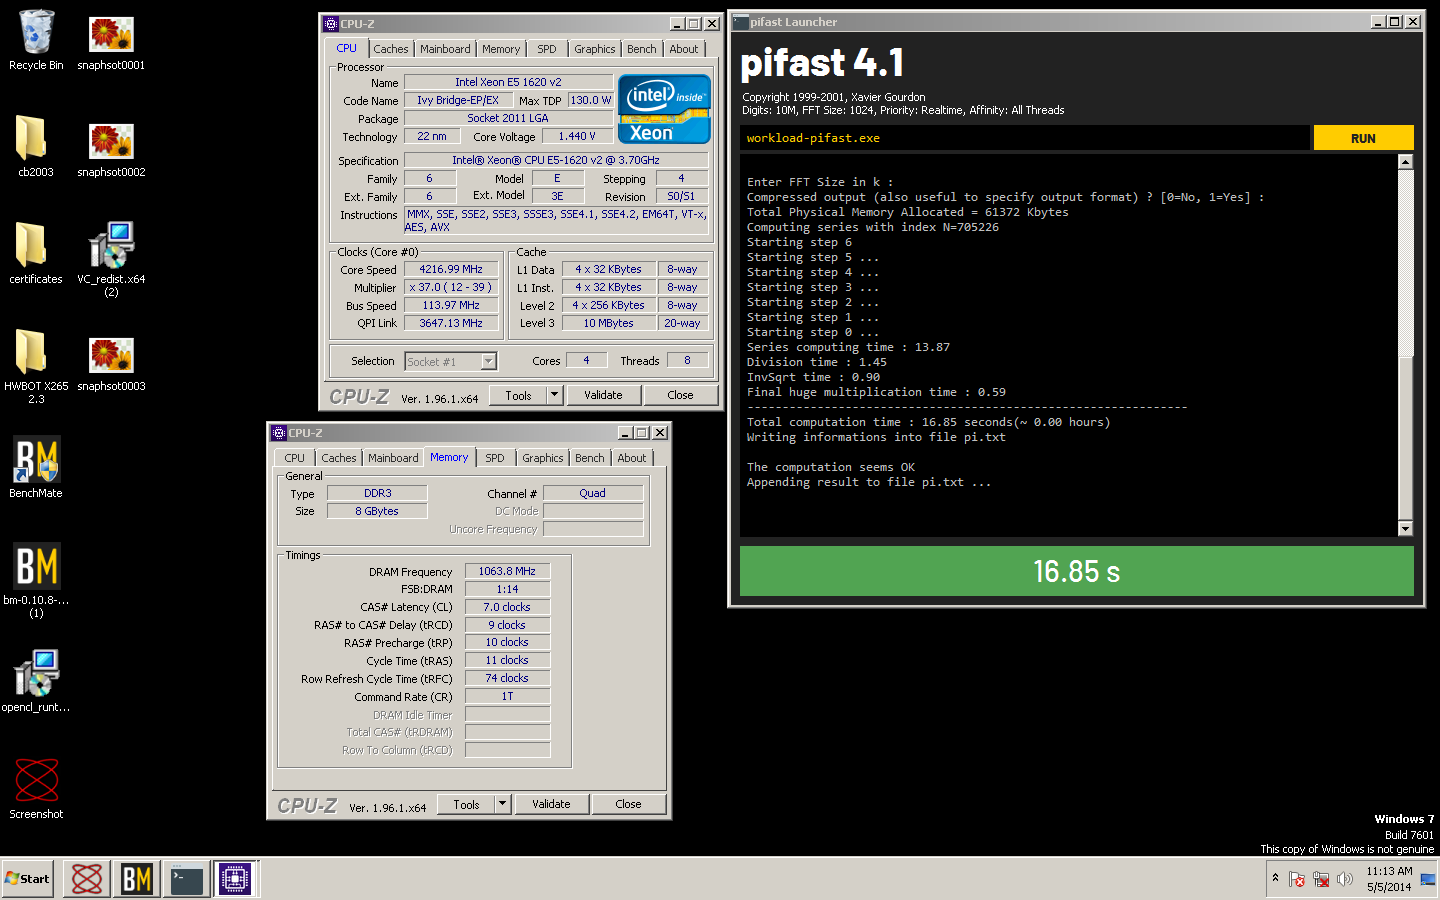The image size is (1440, 900).
Task: Switch to BenchMate BM taskbar icon
Action: click(136, 879)
